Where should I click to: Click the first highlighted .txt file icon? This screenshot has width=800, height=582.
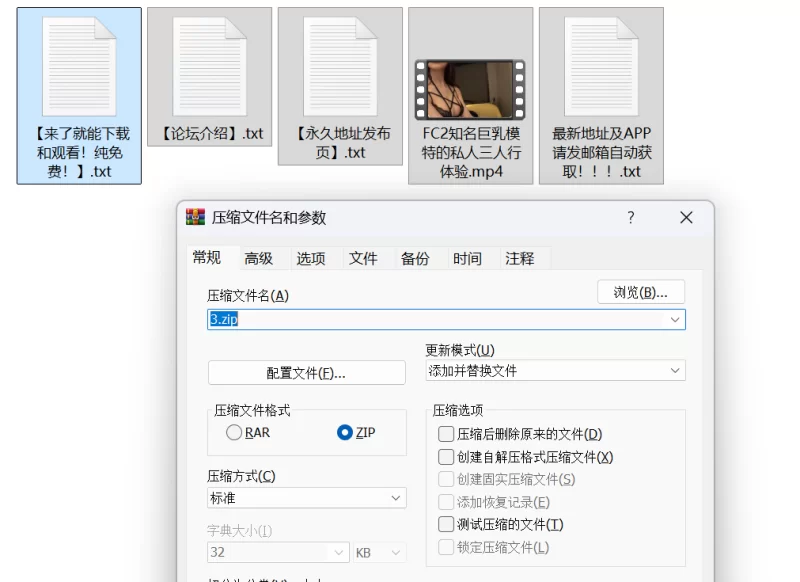(79, 66)
